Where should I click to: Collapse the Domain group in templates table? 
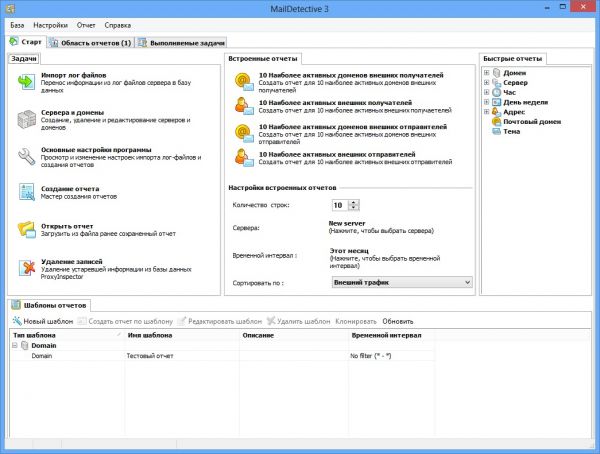coord(16,345)
